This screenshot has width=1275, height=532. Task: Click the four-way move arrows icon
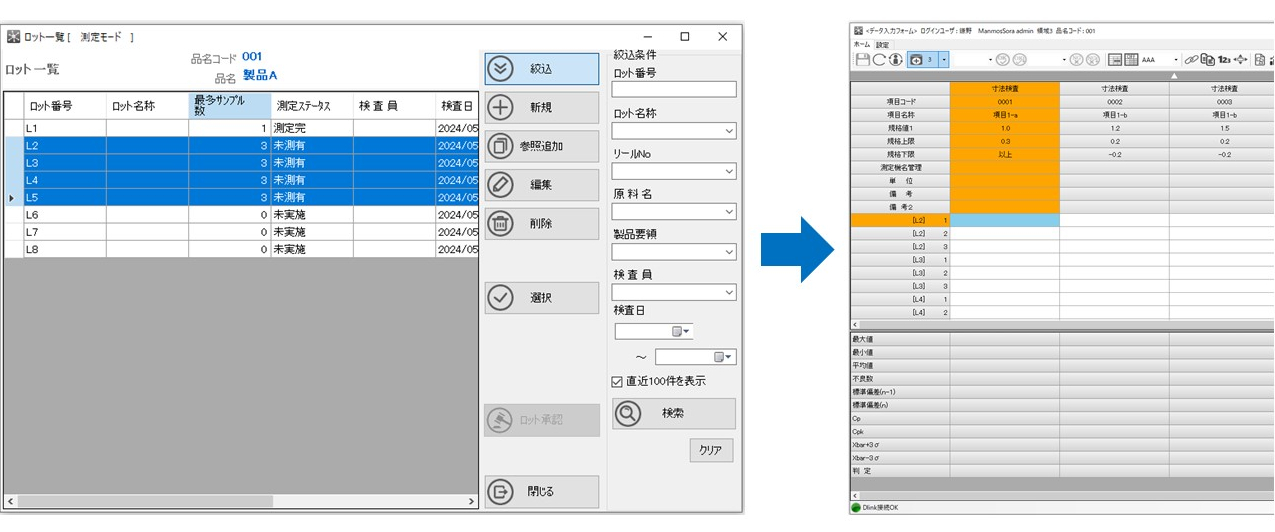click(x=1241, y=60)
